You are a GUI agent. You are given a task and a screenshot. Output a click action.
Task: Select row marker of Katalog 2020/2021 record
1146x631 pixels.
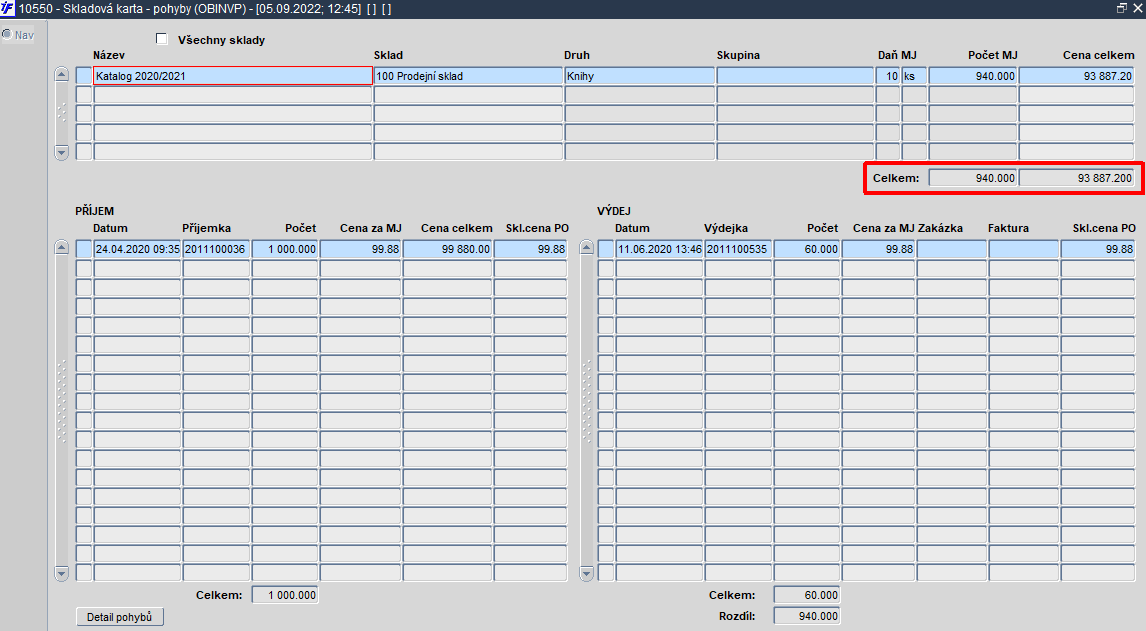click(x=84, y=75)
